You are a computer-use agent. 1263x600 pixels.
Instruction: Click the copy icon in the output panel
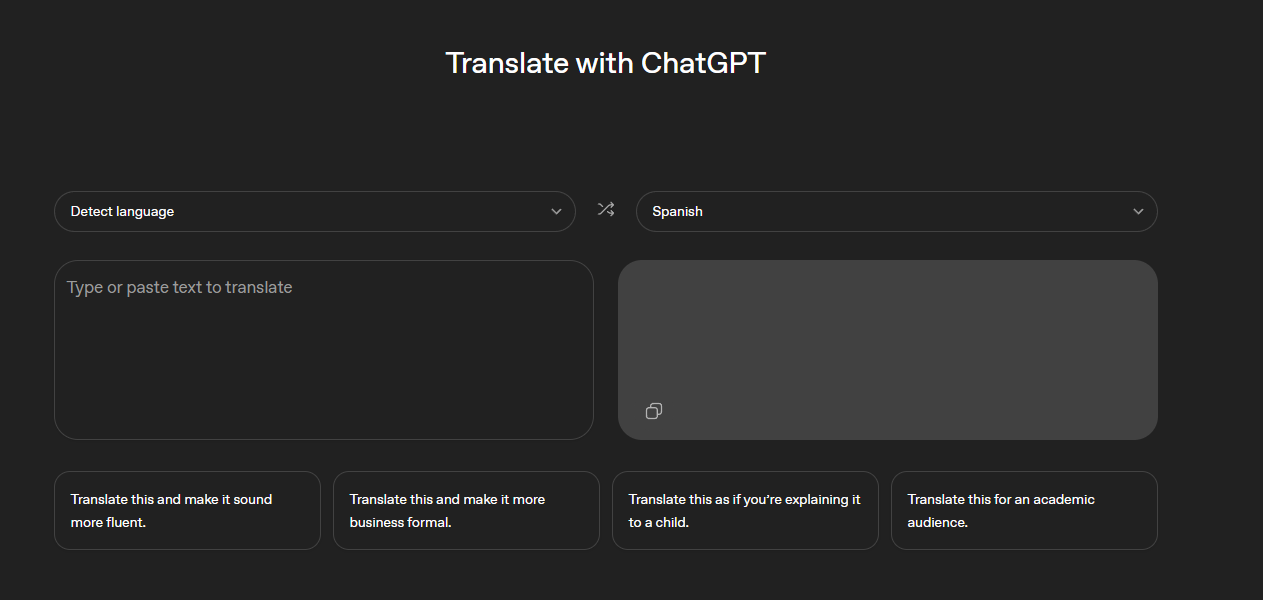pos(654,411)
